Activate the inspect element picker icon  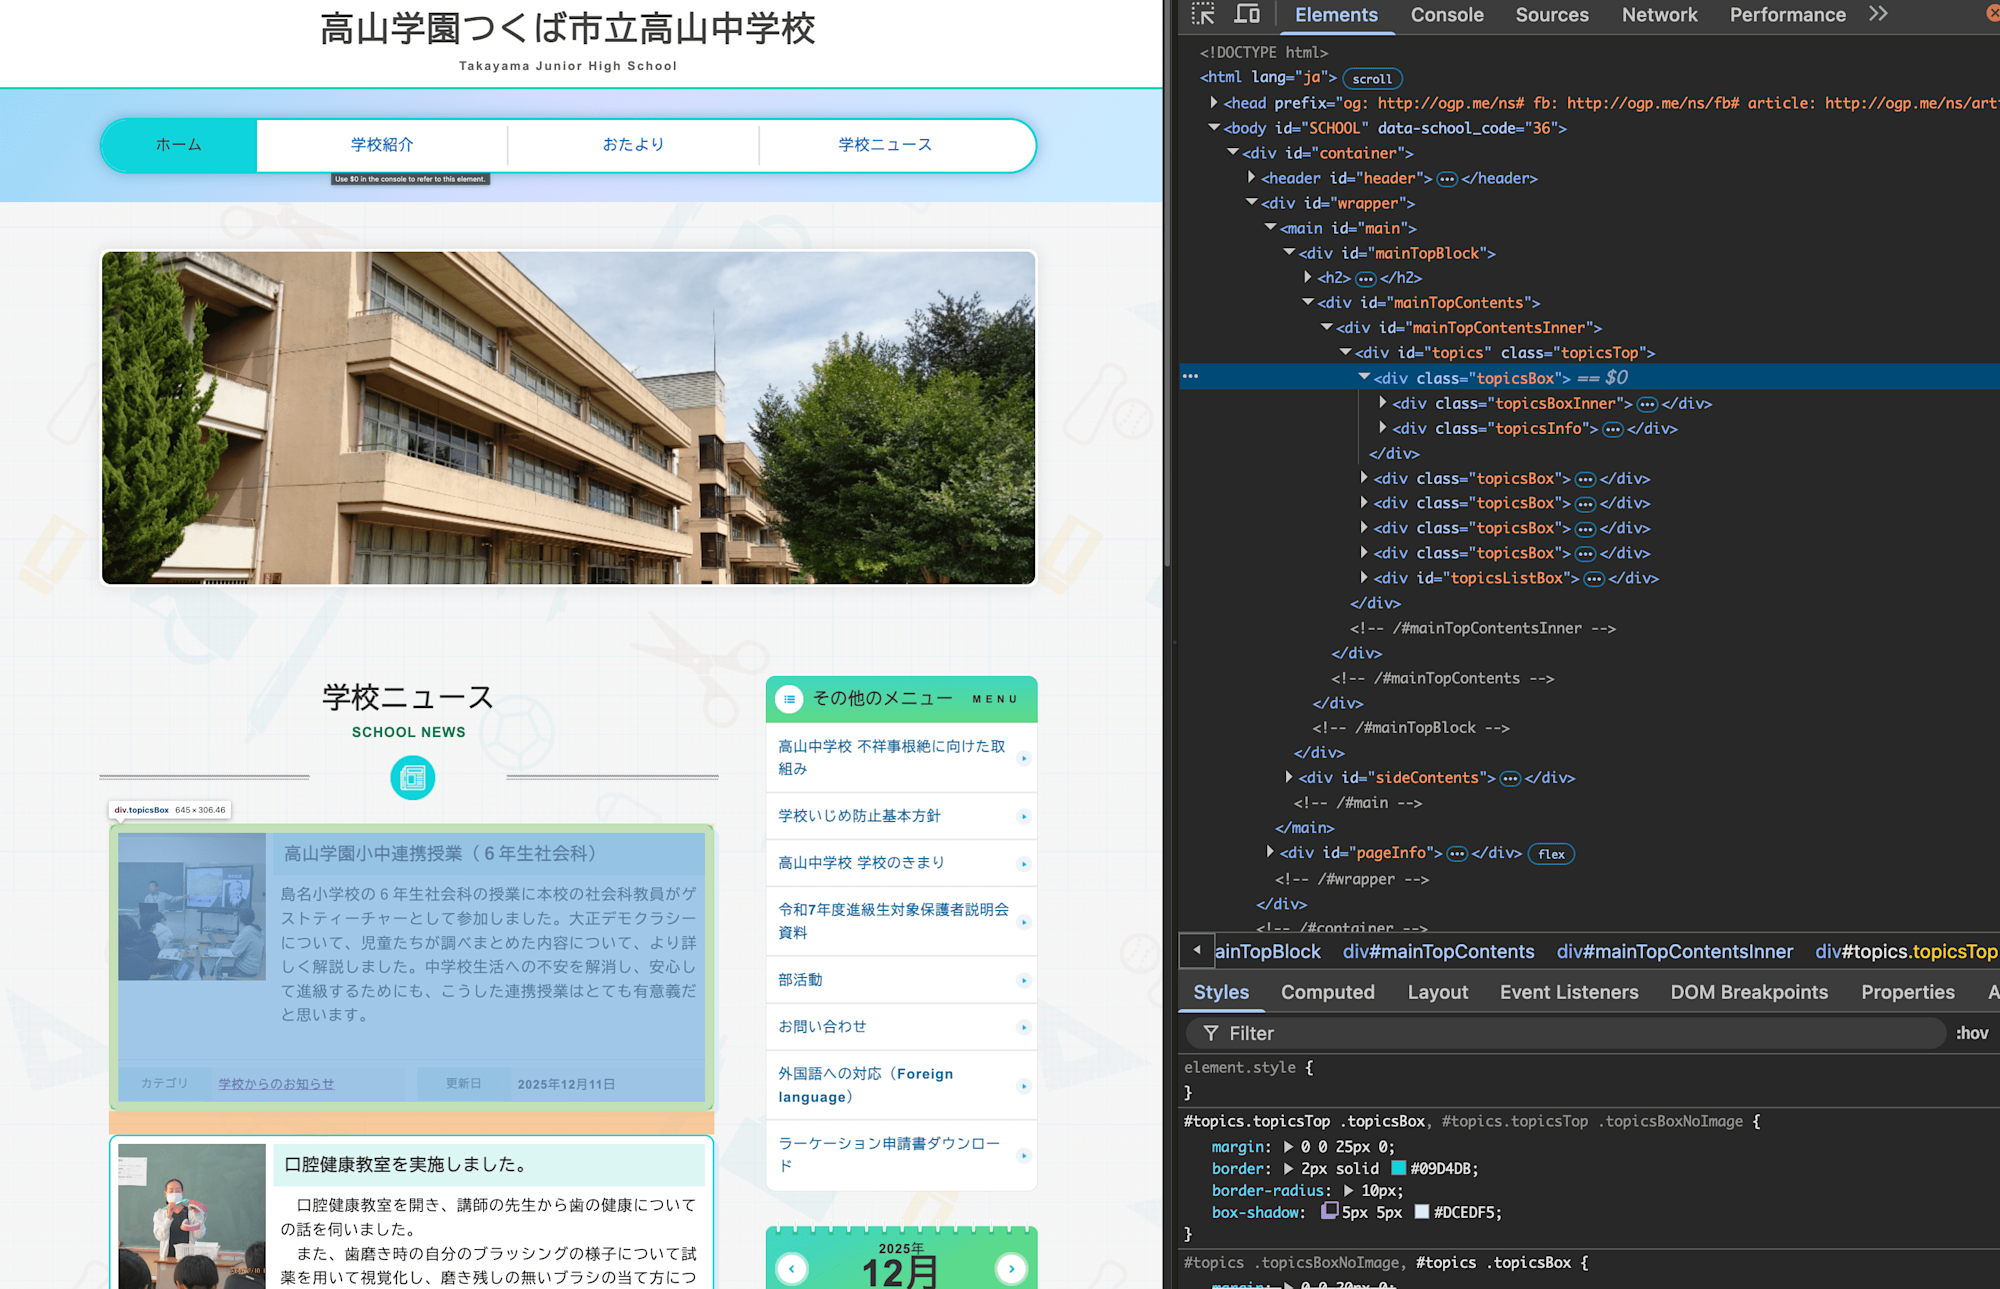(x=1203, y=14)
